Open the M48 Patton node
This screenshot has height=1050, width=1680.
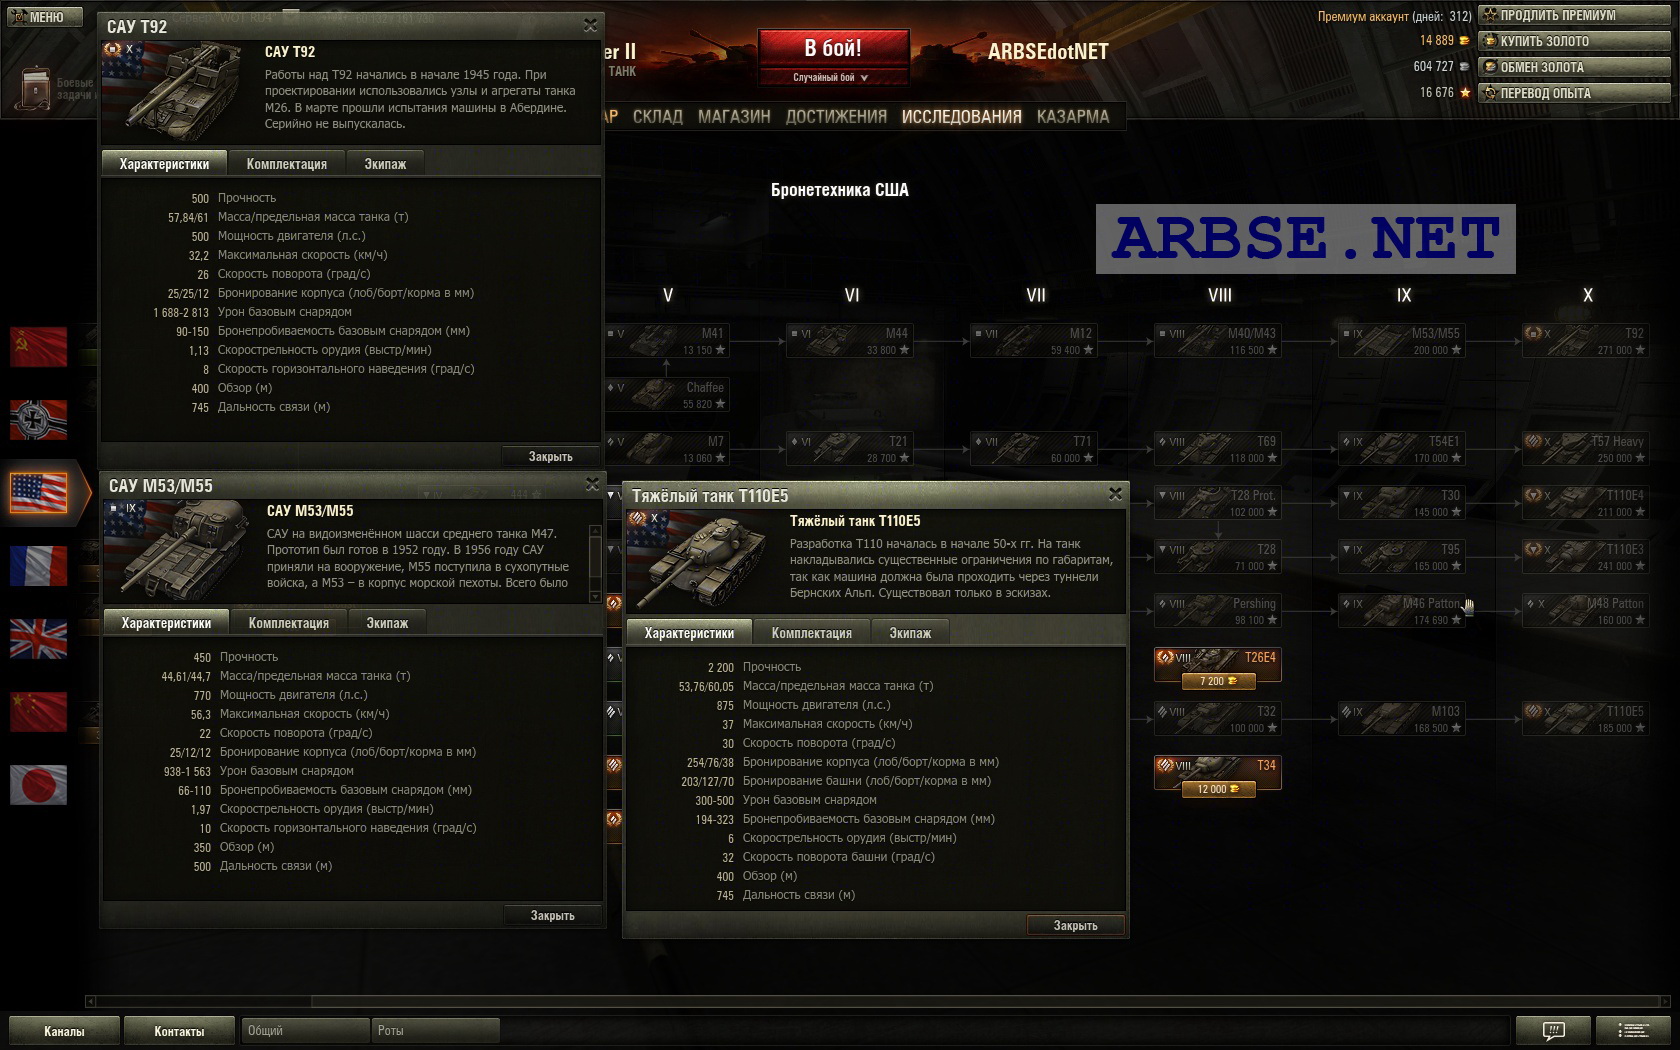1585,611
